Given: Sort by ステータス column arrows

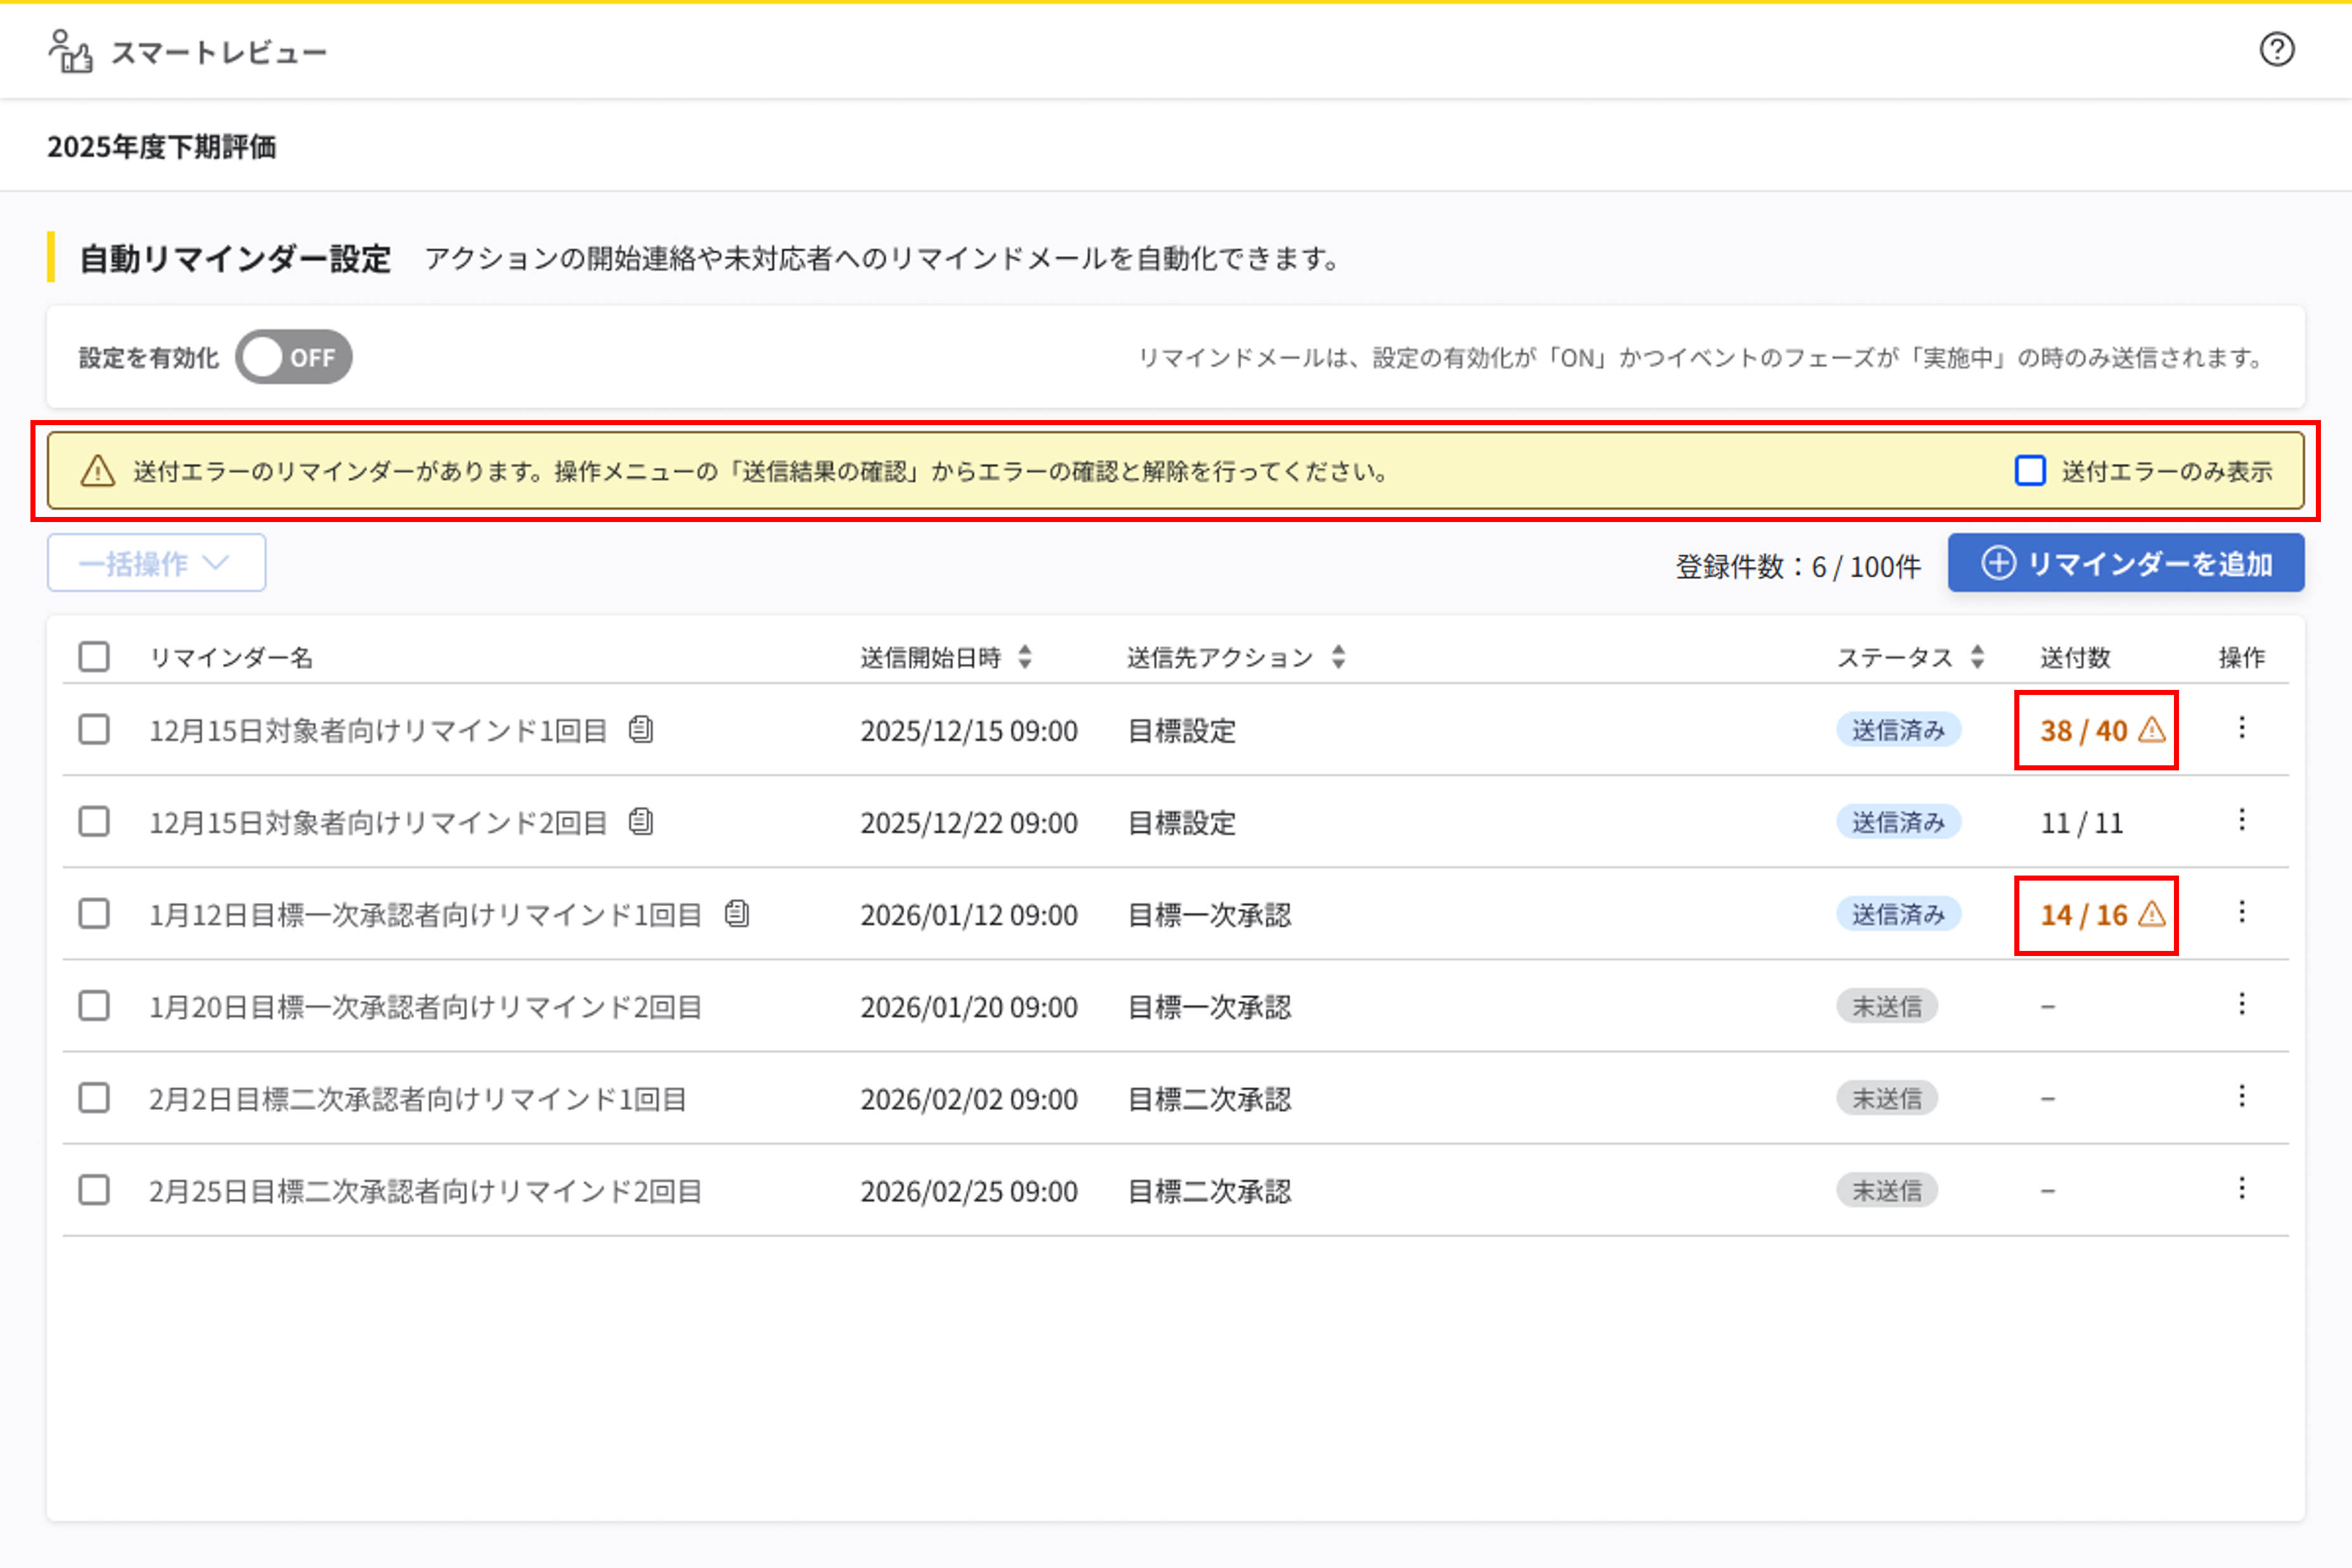Looking at the screenshot, I should tap(1977, 657).
